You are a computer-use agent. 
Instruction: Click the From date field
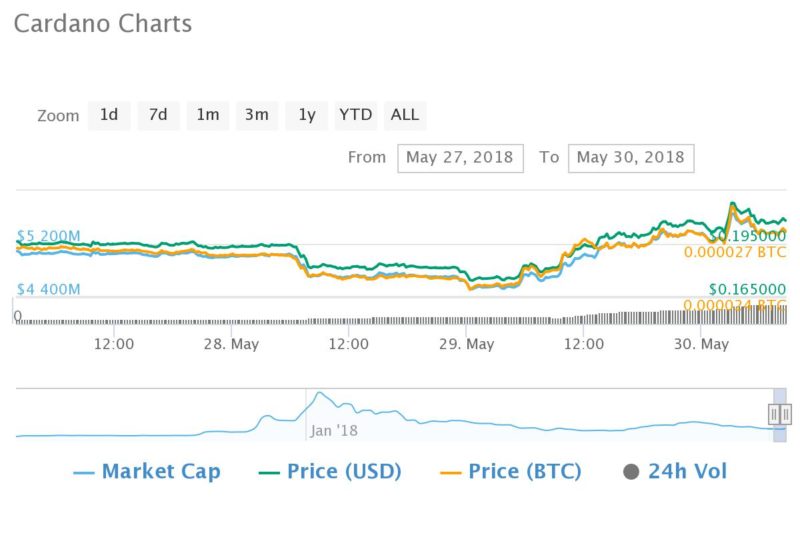(x=460, y=158)
